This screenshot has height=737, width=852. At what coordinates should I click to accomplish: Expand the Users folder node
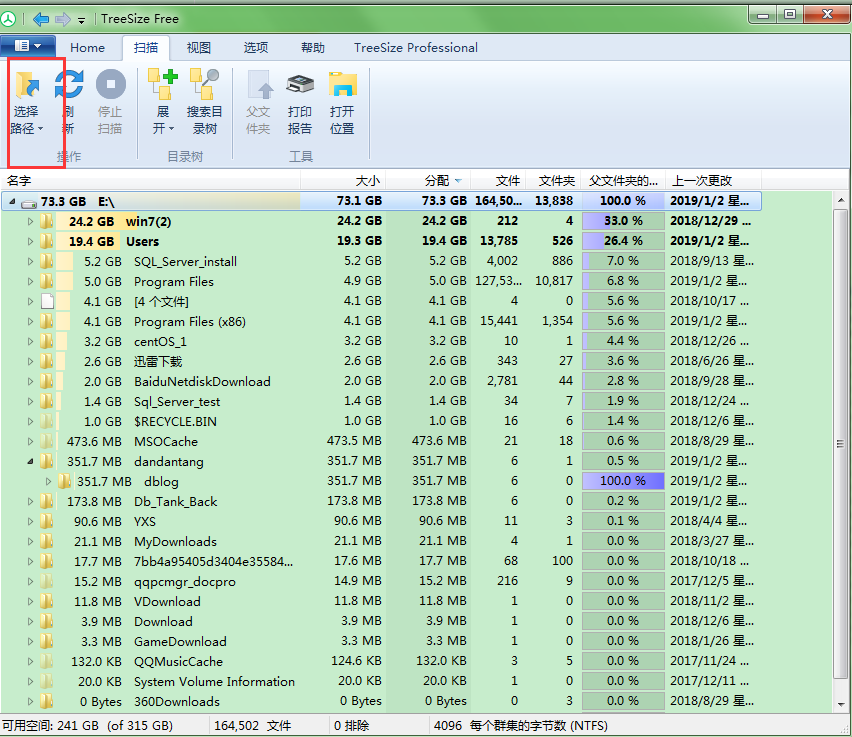pyautogui.click(x=30, y=241)
